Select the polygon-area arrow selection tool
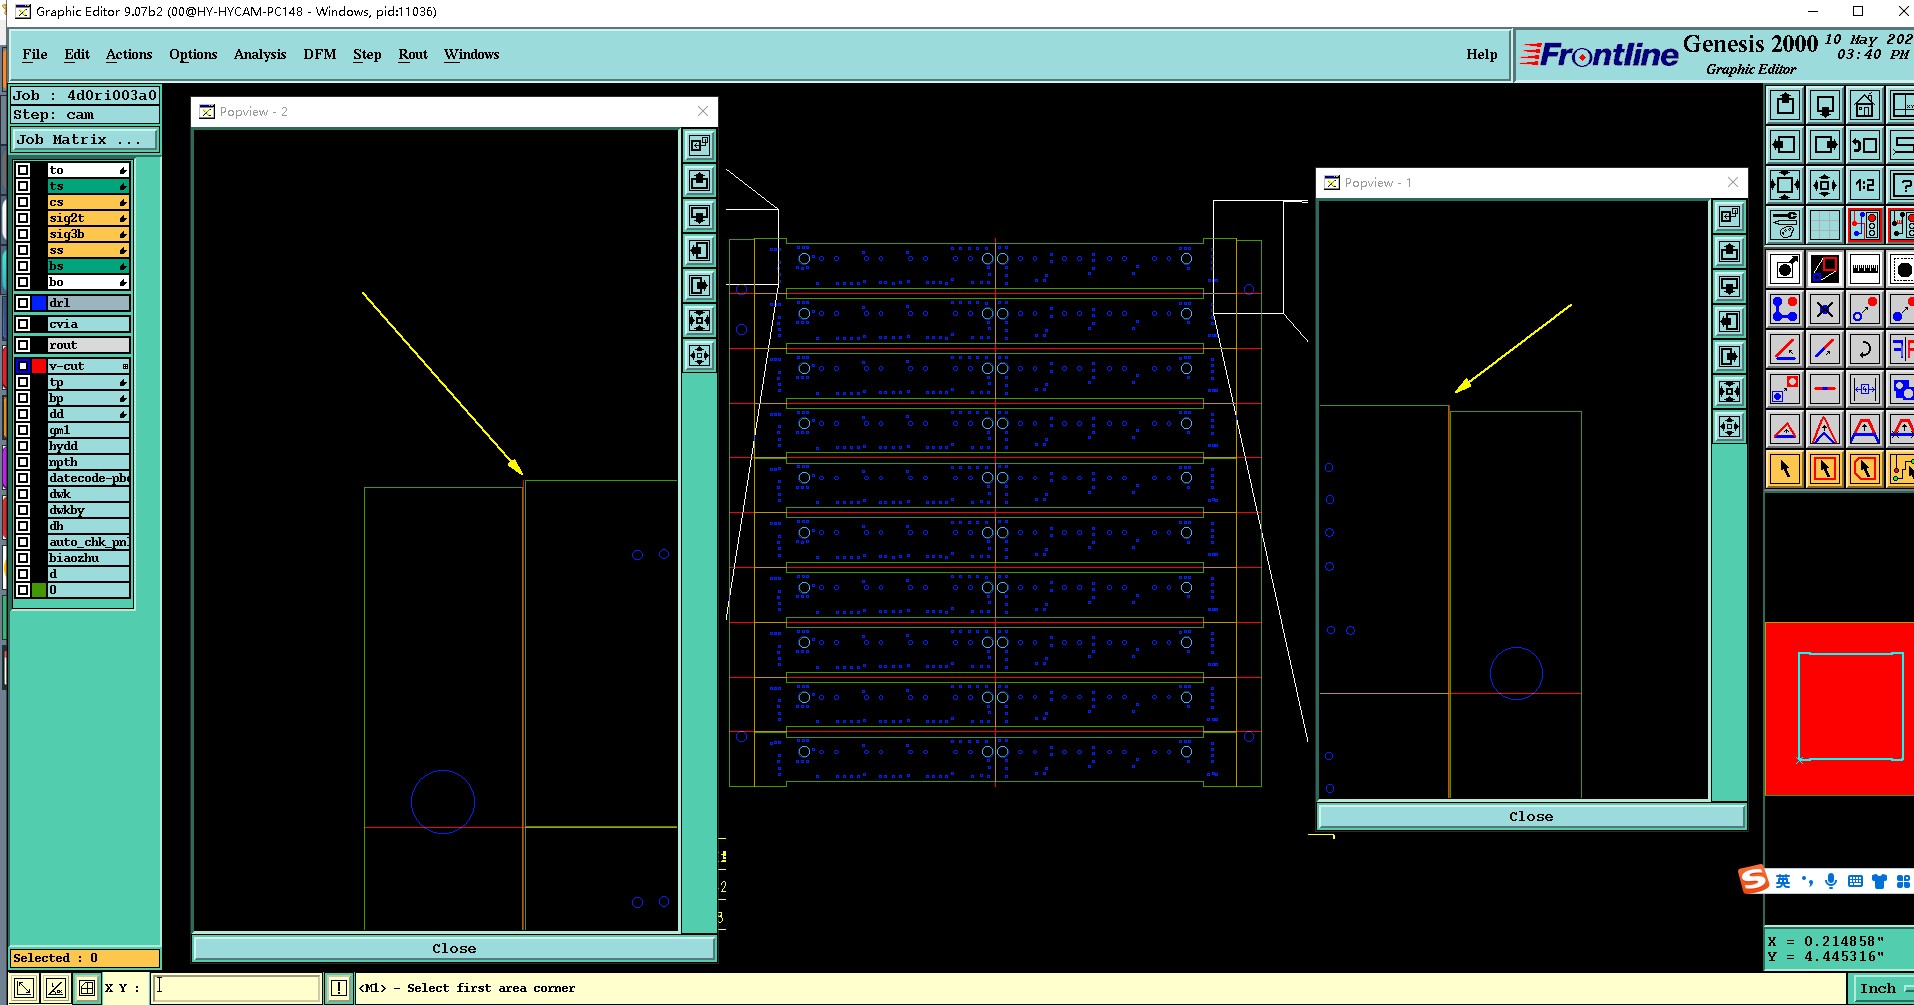Image resolution: width=1914 pixels, height=1005 pixels. 1865,469
